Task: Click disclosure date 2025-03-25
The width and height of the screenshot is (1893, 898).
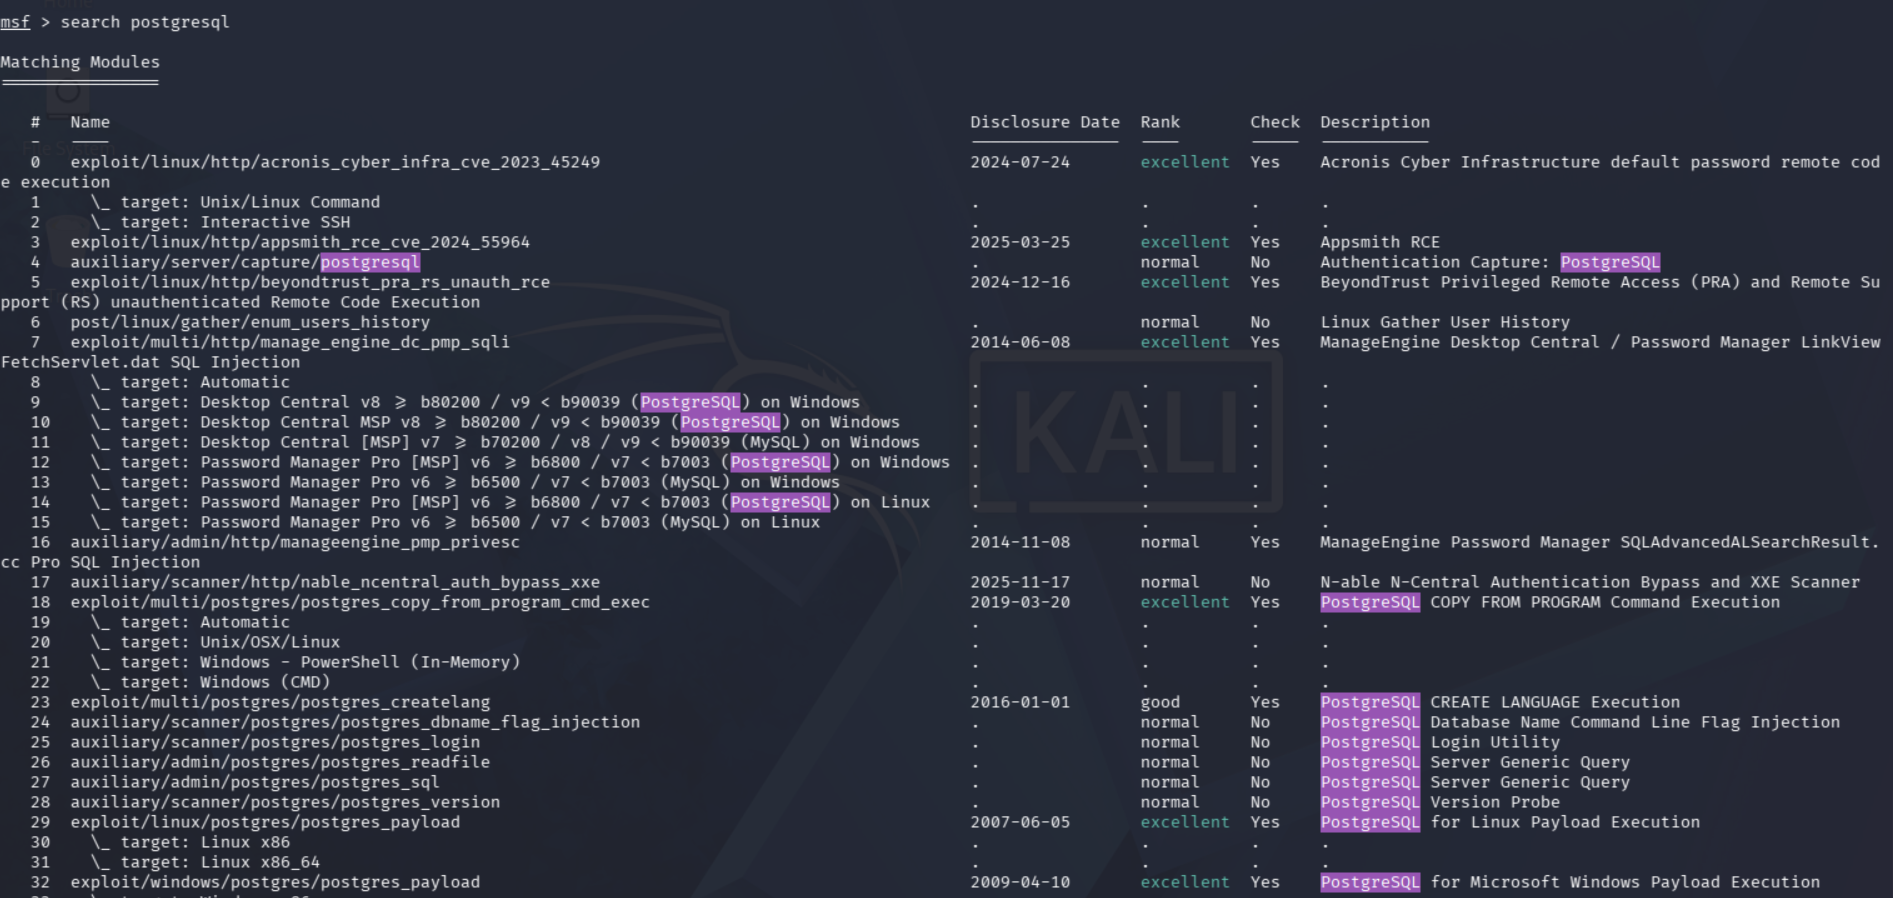Action: (1020, 242)
